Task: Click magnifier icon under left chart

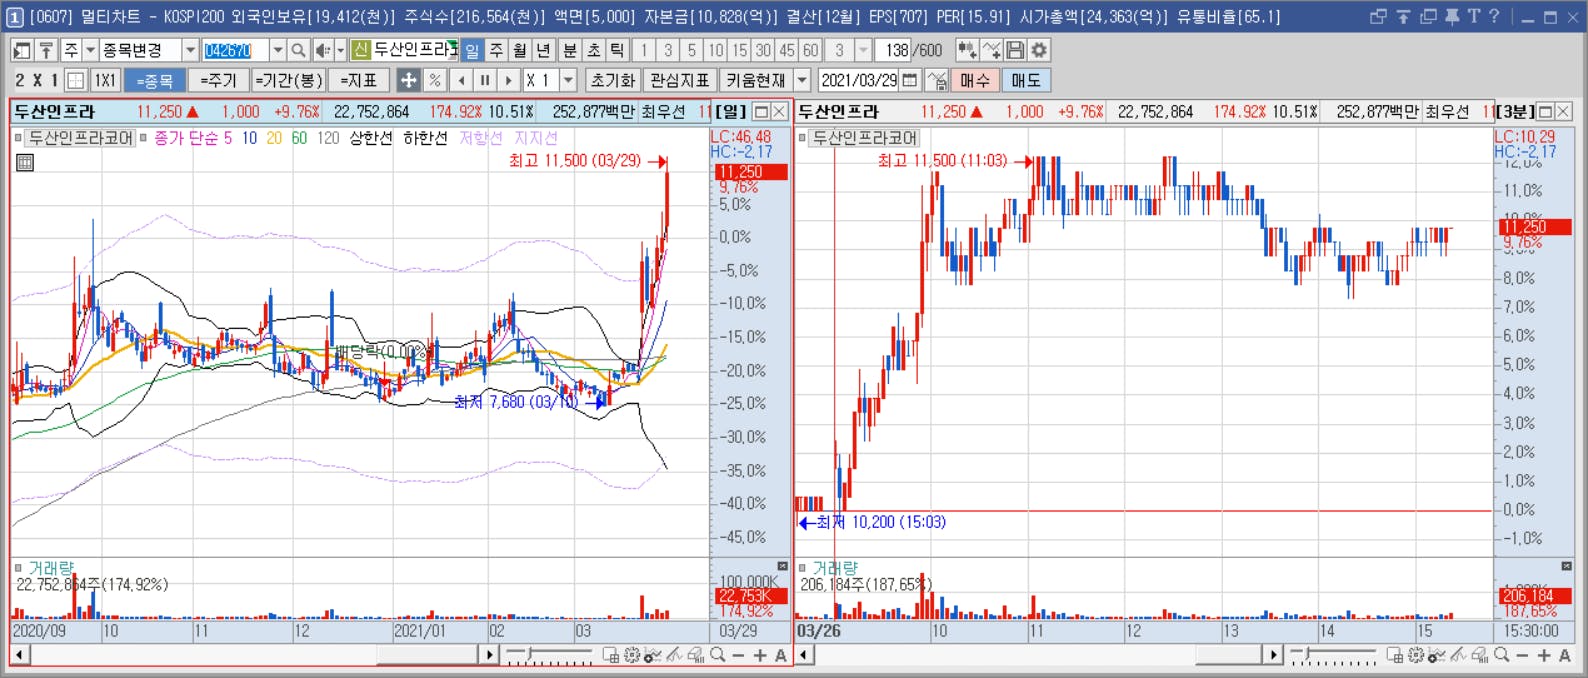Action: coord(717,655)
